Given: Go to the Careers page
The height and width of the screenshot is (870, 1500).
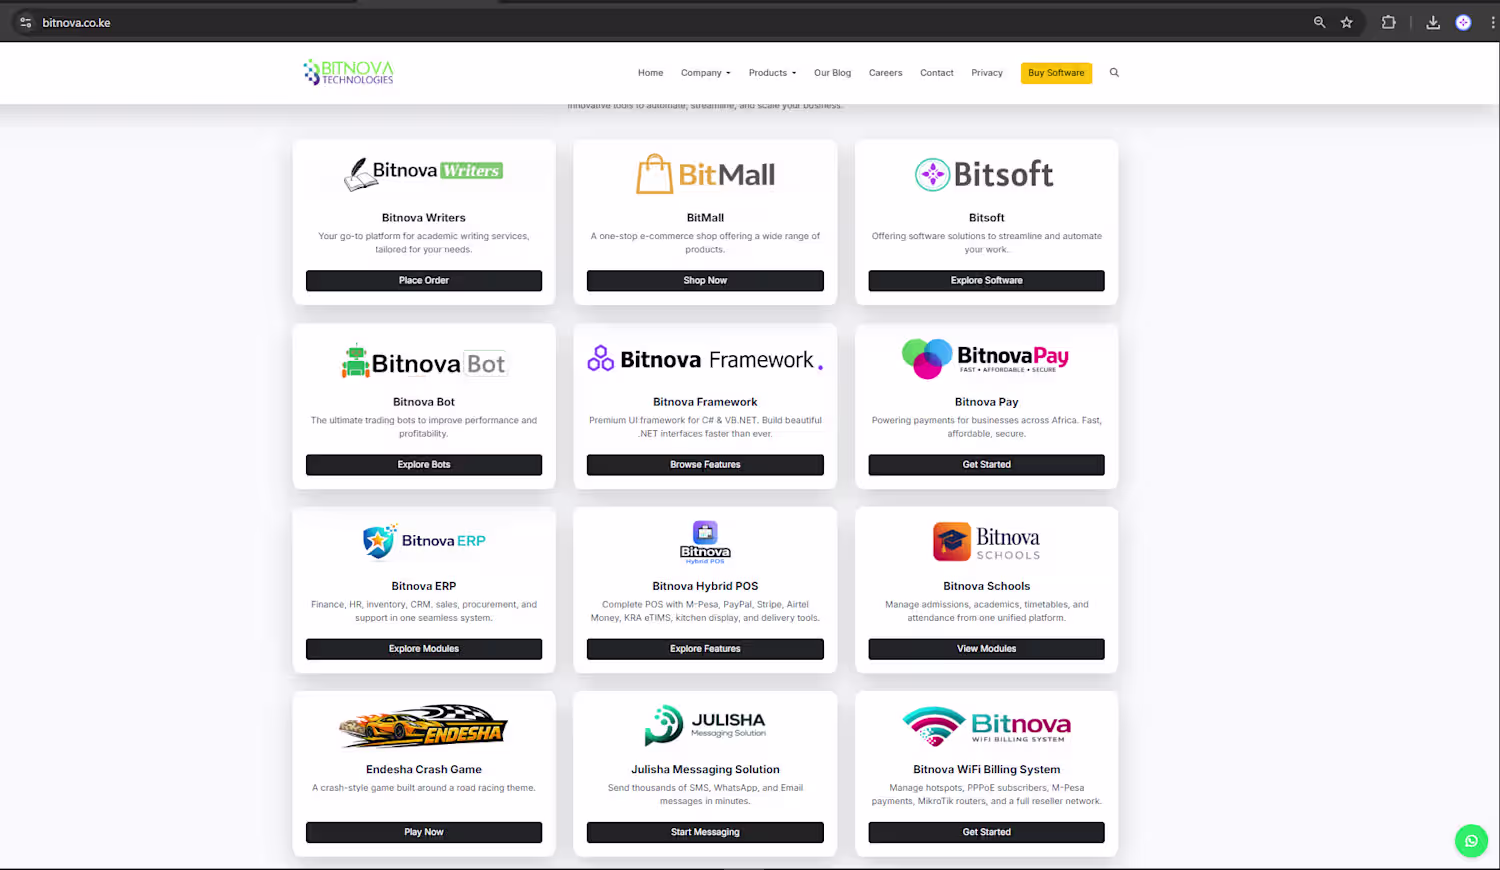Looking at the screenshot, I should point(885,73).
